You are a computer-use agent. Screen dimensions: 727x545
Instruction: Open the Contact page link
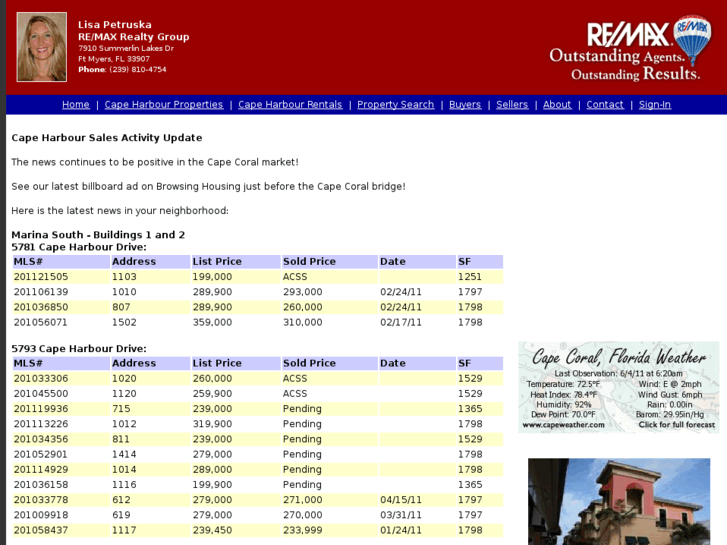(x=605, y=104)
